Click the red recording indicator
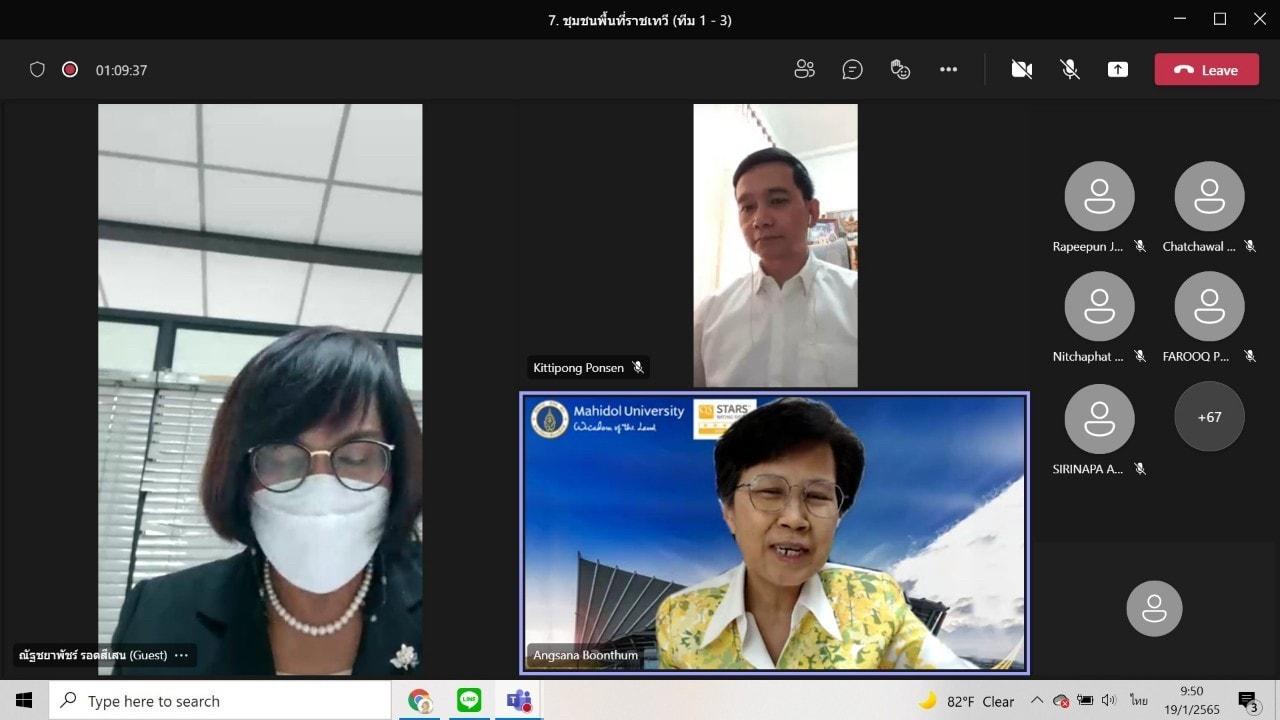 pyautogui.click(x=70, y=69)
